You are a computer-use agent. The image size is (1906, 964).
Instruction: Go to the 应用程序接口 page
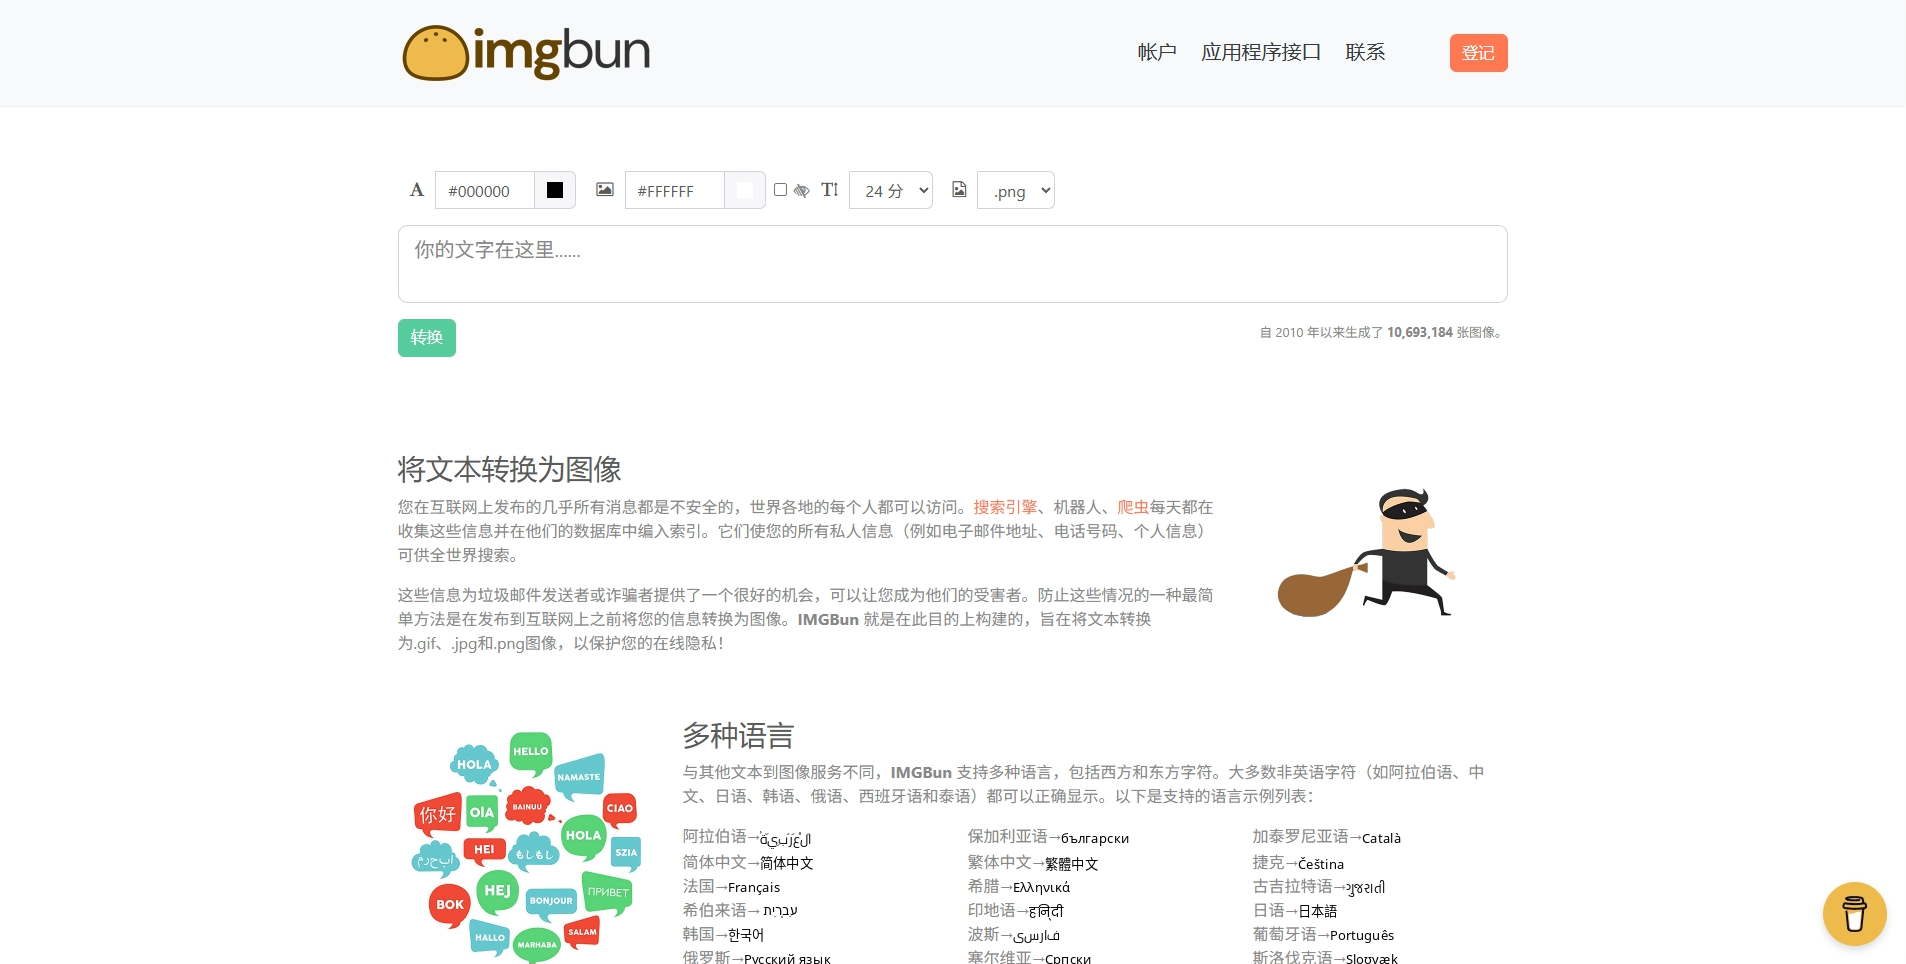coord(1261,52)
